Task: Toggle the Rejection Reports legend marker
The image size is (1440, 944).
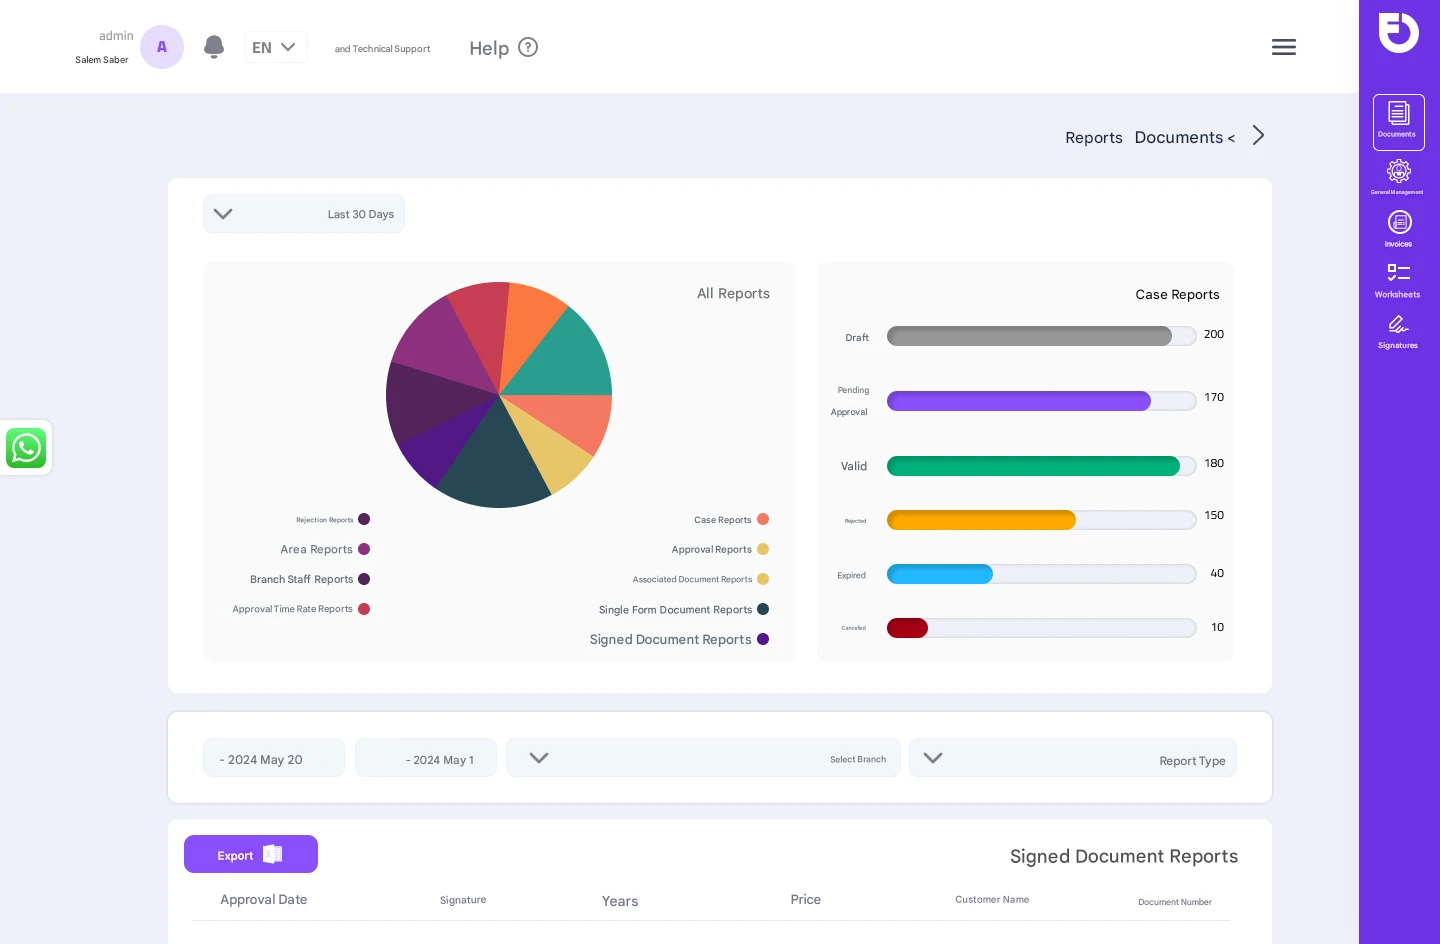Action: [364, 519]
